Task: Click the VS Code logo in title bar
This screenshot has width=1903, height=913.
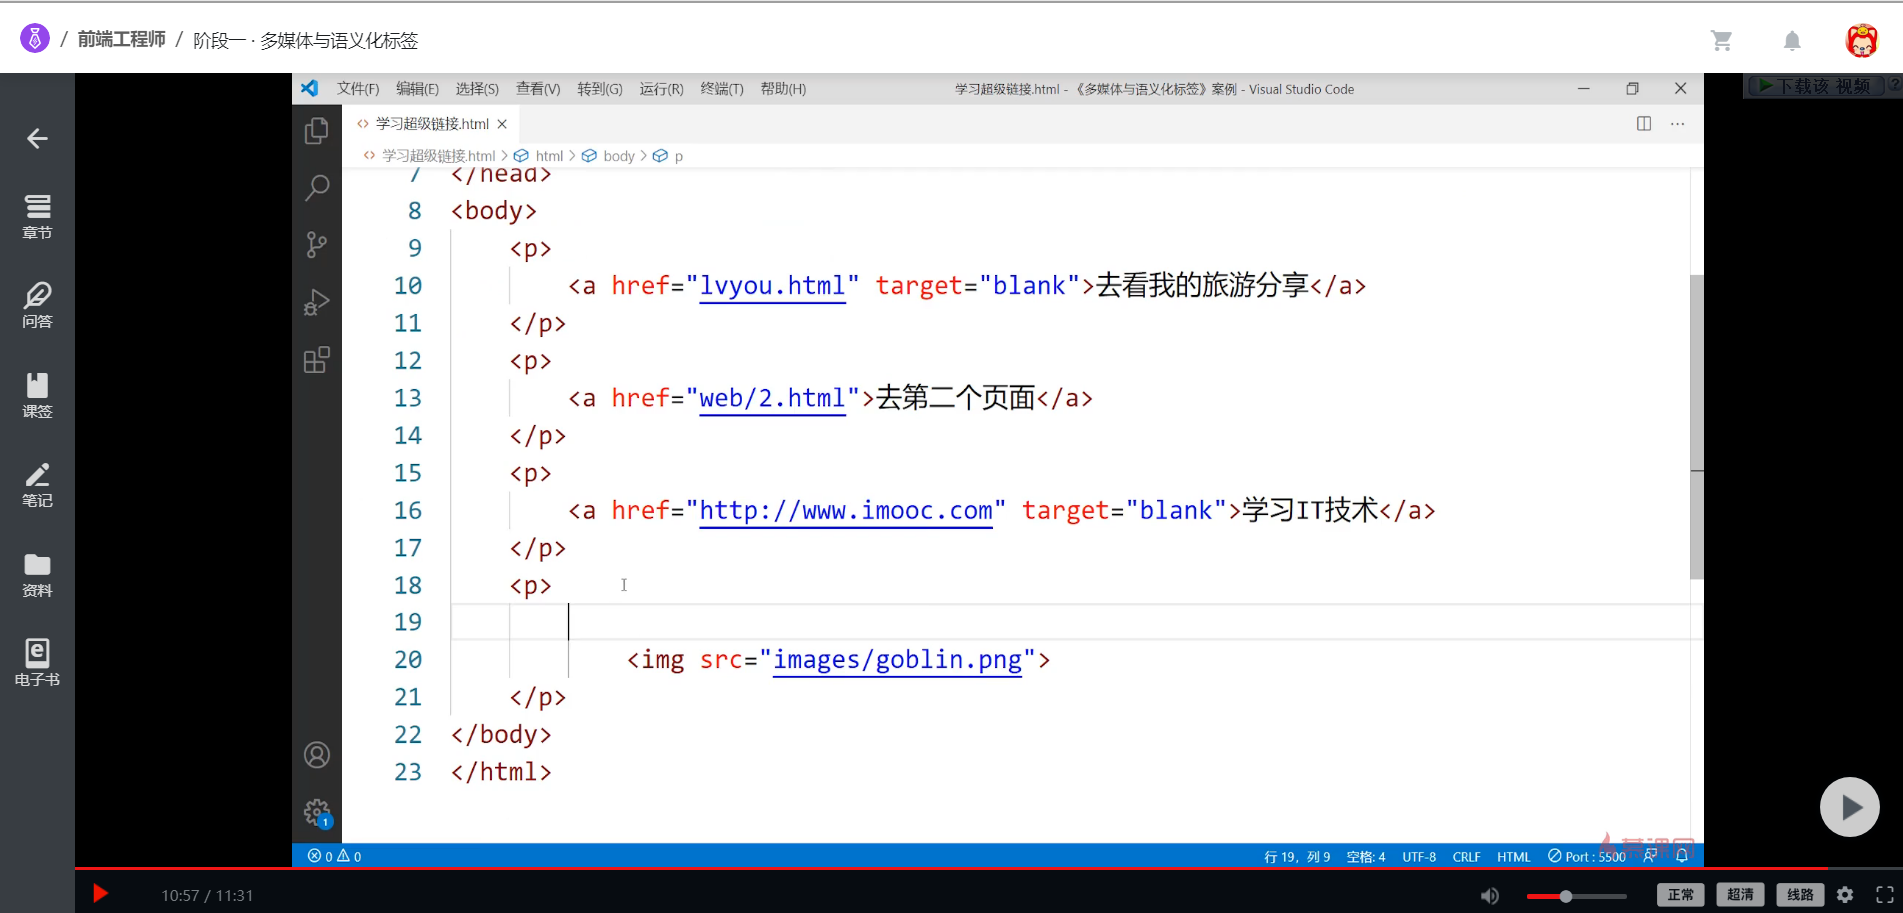Action: tap(310, 88)
